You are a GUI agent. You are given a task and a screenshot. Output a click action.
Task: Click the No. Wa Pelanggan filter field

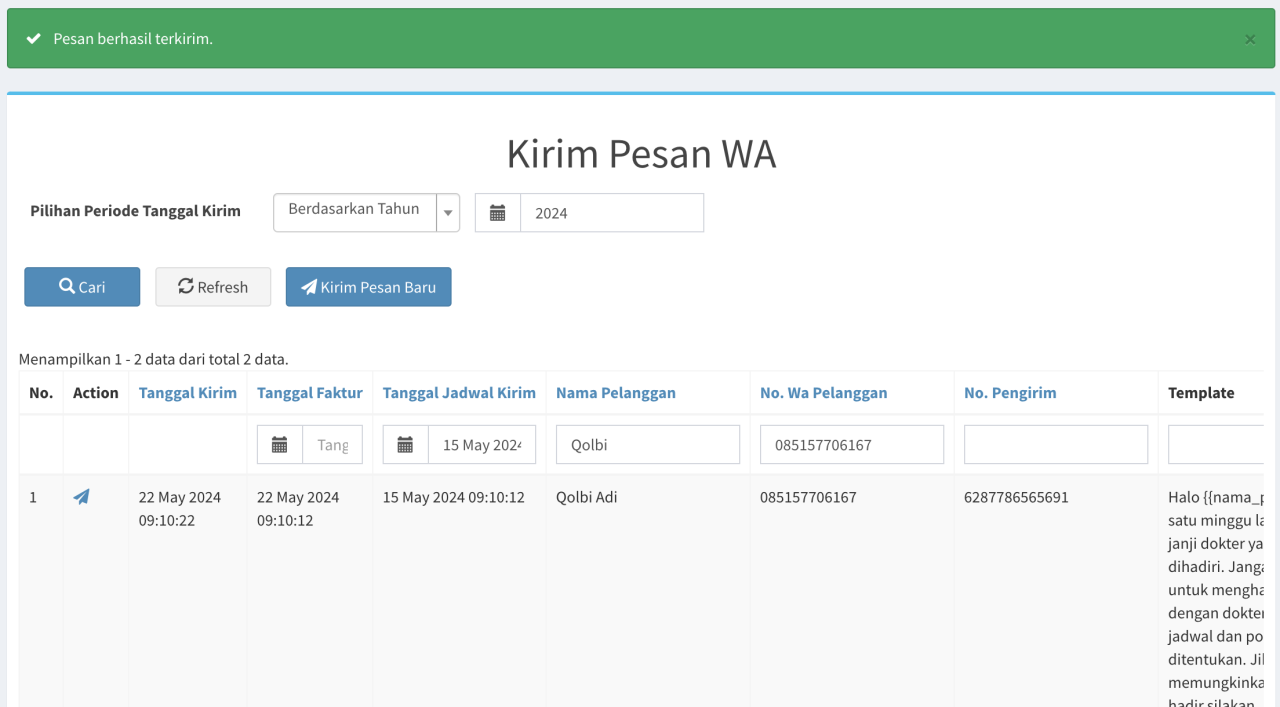click(851, 445)
